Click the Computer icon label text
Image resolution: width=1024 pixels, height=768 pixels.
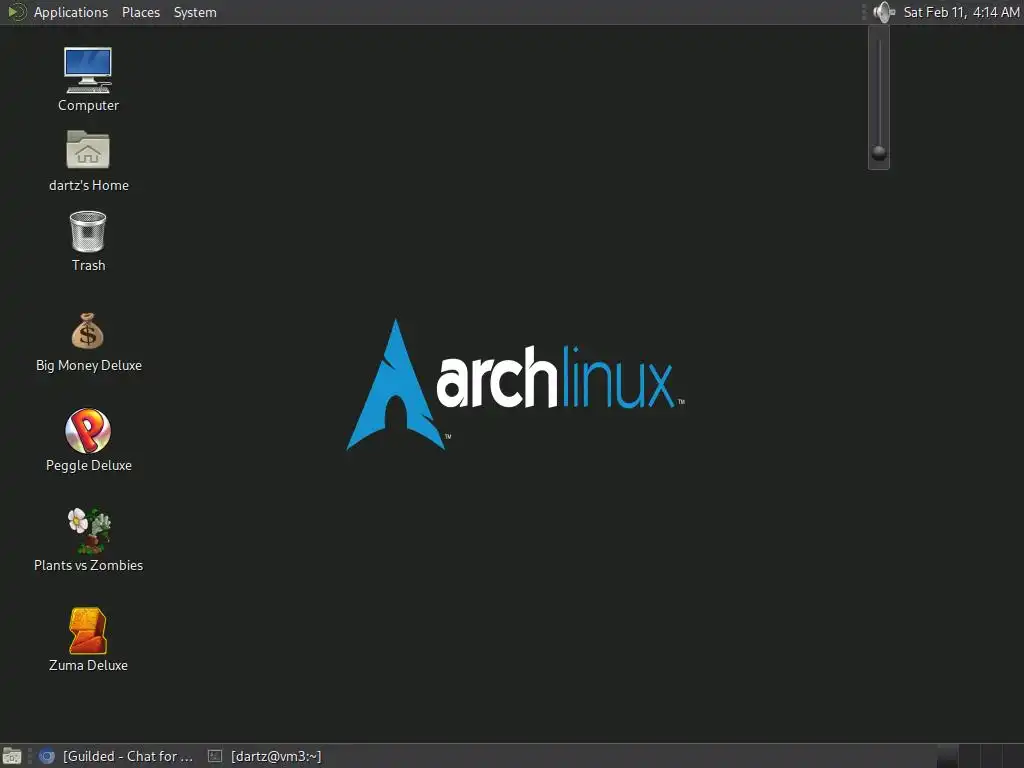pyautogui.click(x=88, y=105)
